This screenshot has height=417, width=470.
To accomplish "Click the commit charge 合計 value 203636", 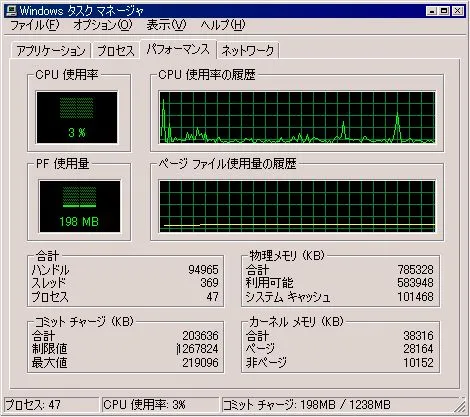I will (200, 335).
